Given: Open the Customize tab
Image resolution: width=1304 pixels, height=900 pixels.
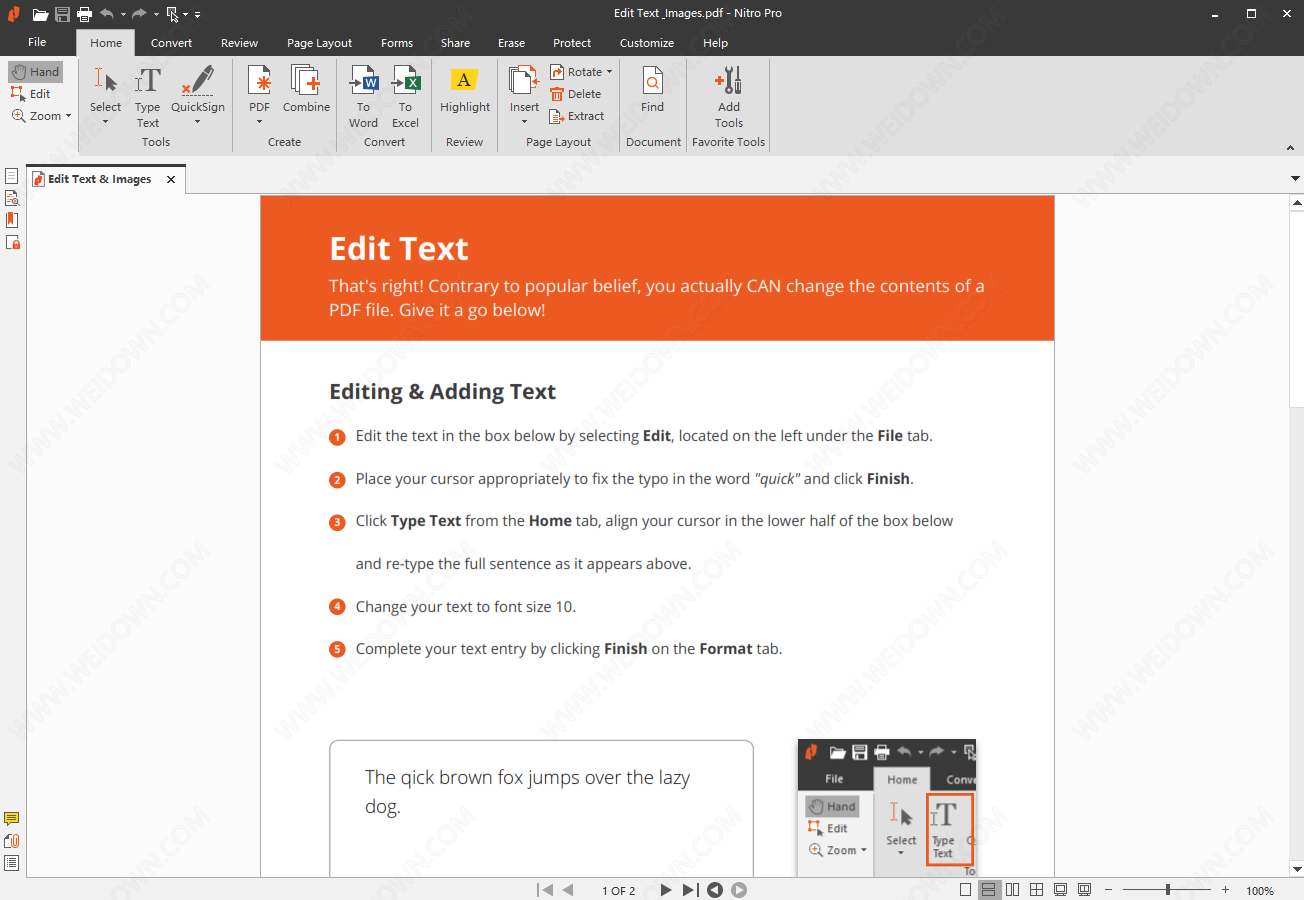Looking at the screenshot, I should (x=647, y=43).
